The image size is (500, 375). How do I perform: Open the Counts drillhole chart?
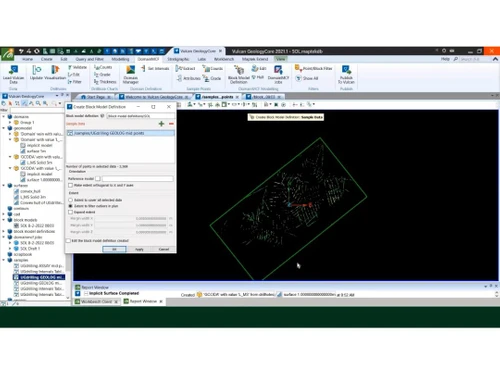pos(103,67)
